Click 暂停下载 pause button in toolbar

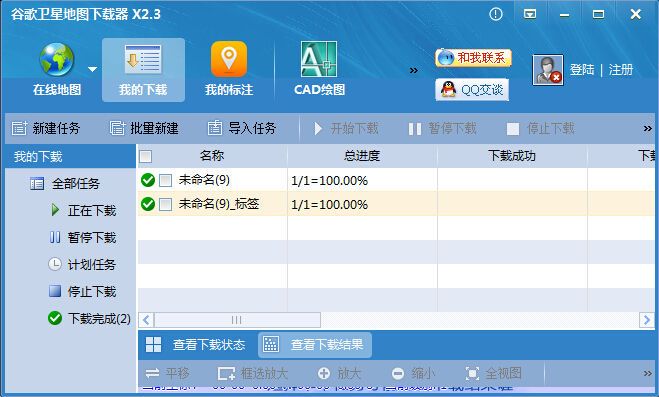[443, 129]
